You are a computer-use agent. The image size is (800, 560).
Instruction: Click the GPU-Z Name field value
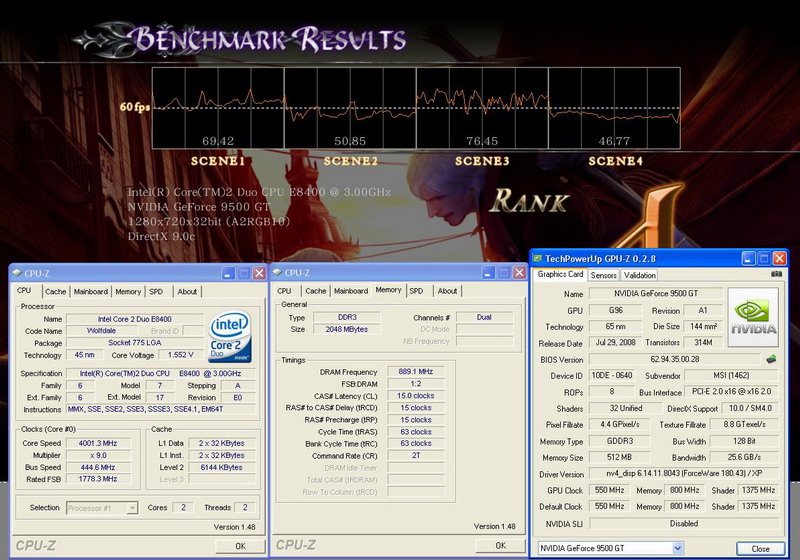click(x=656, y=293)
